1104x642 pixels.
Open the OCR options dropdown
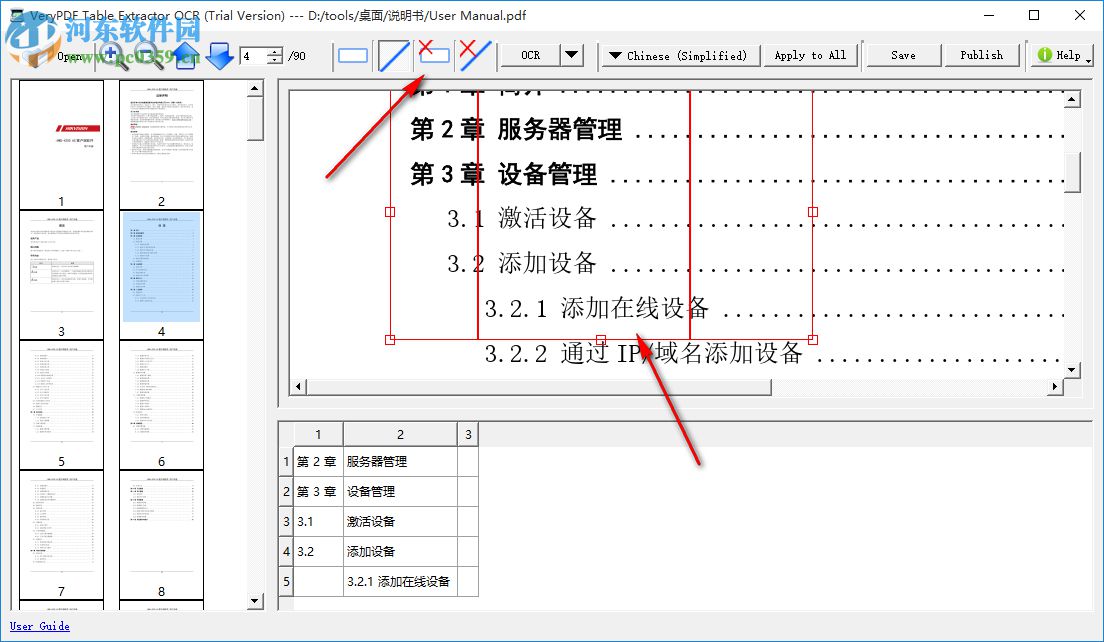(570, 55)
